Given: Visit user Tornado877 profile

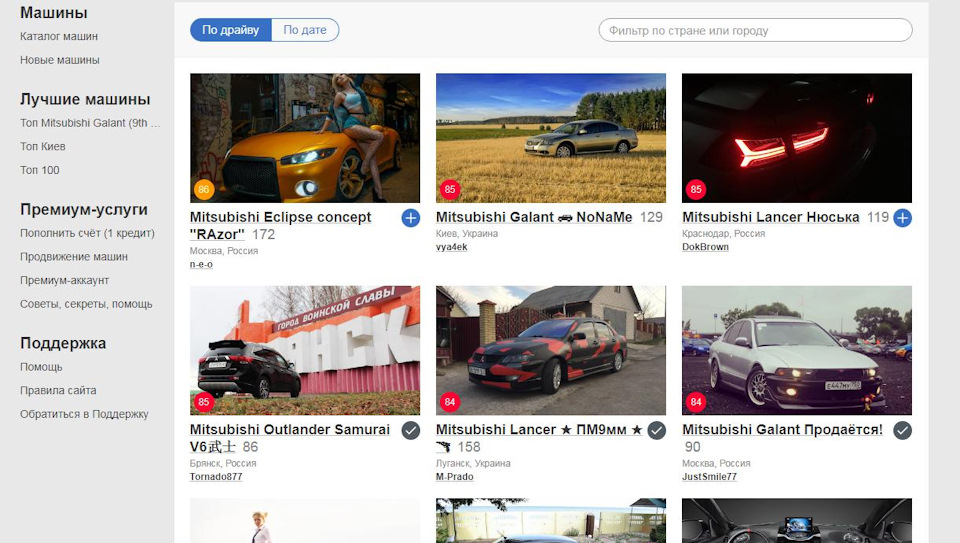Looking at the screenshot, I should (x=216, y=476).
